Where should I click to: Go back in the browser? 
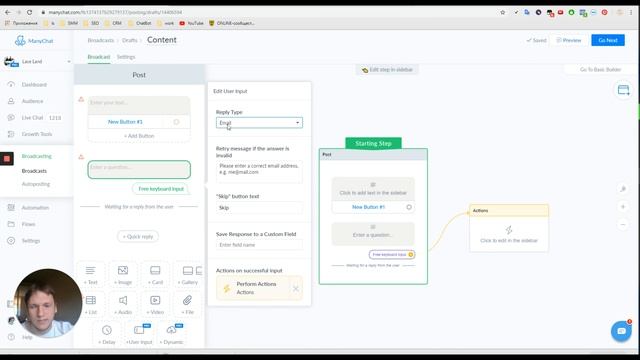click(x=8, y=12)
